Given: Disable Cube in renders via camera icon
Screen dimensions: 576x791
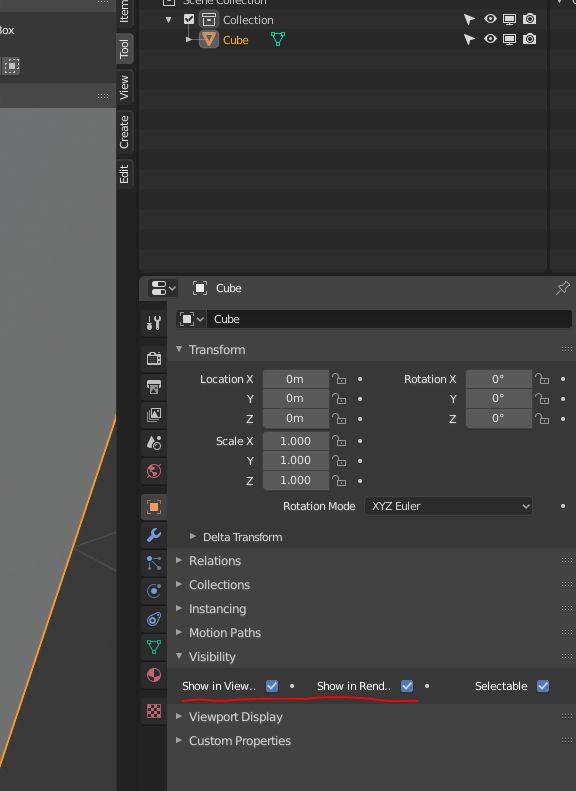Looking at the screenshot, I should click(529, 39).
